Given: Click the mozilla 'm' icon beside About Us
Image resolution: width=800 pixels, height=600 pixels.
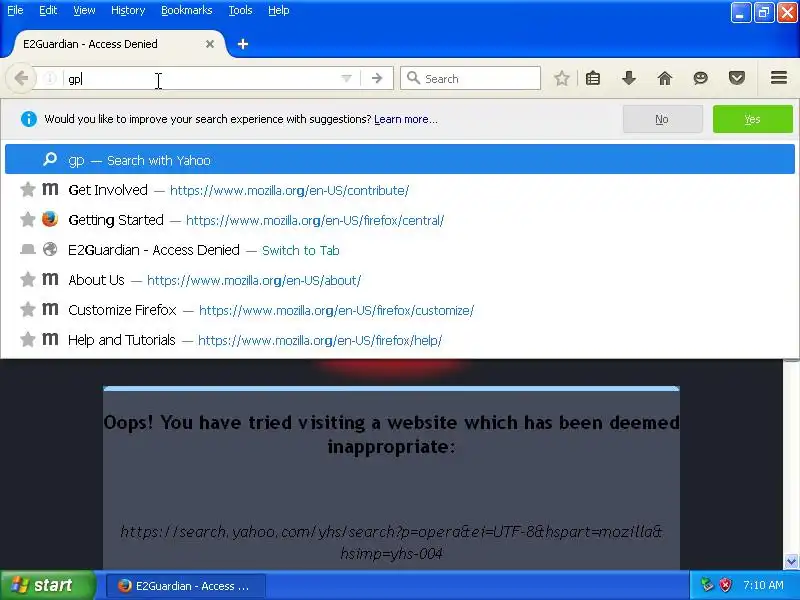Looking at the screenshot, I should (49, 279).
